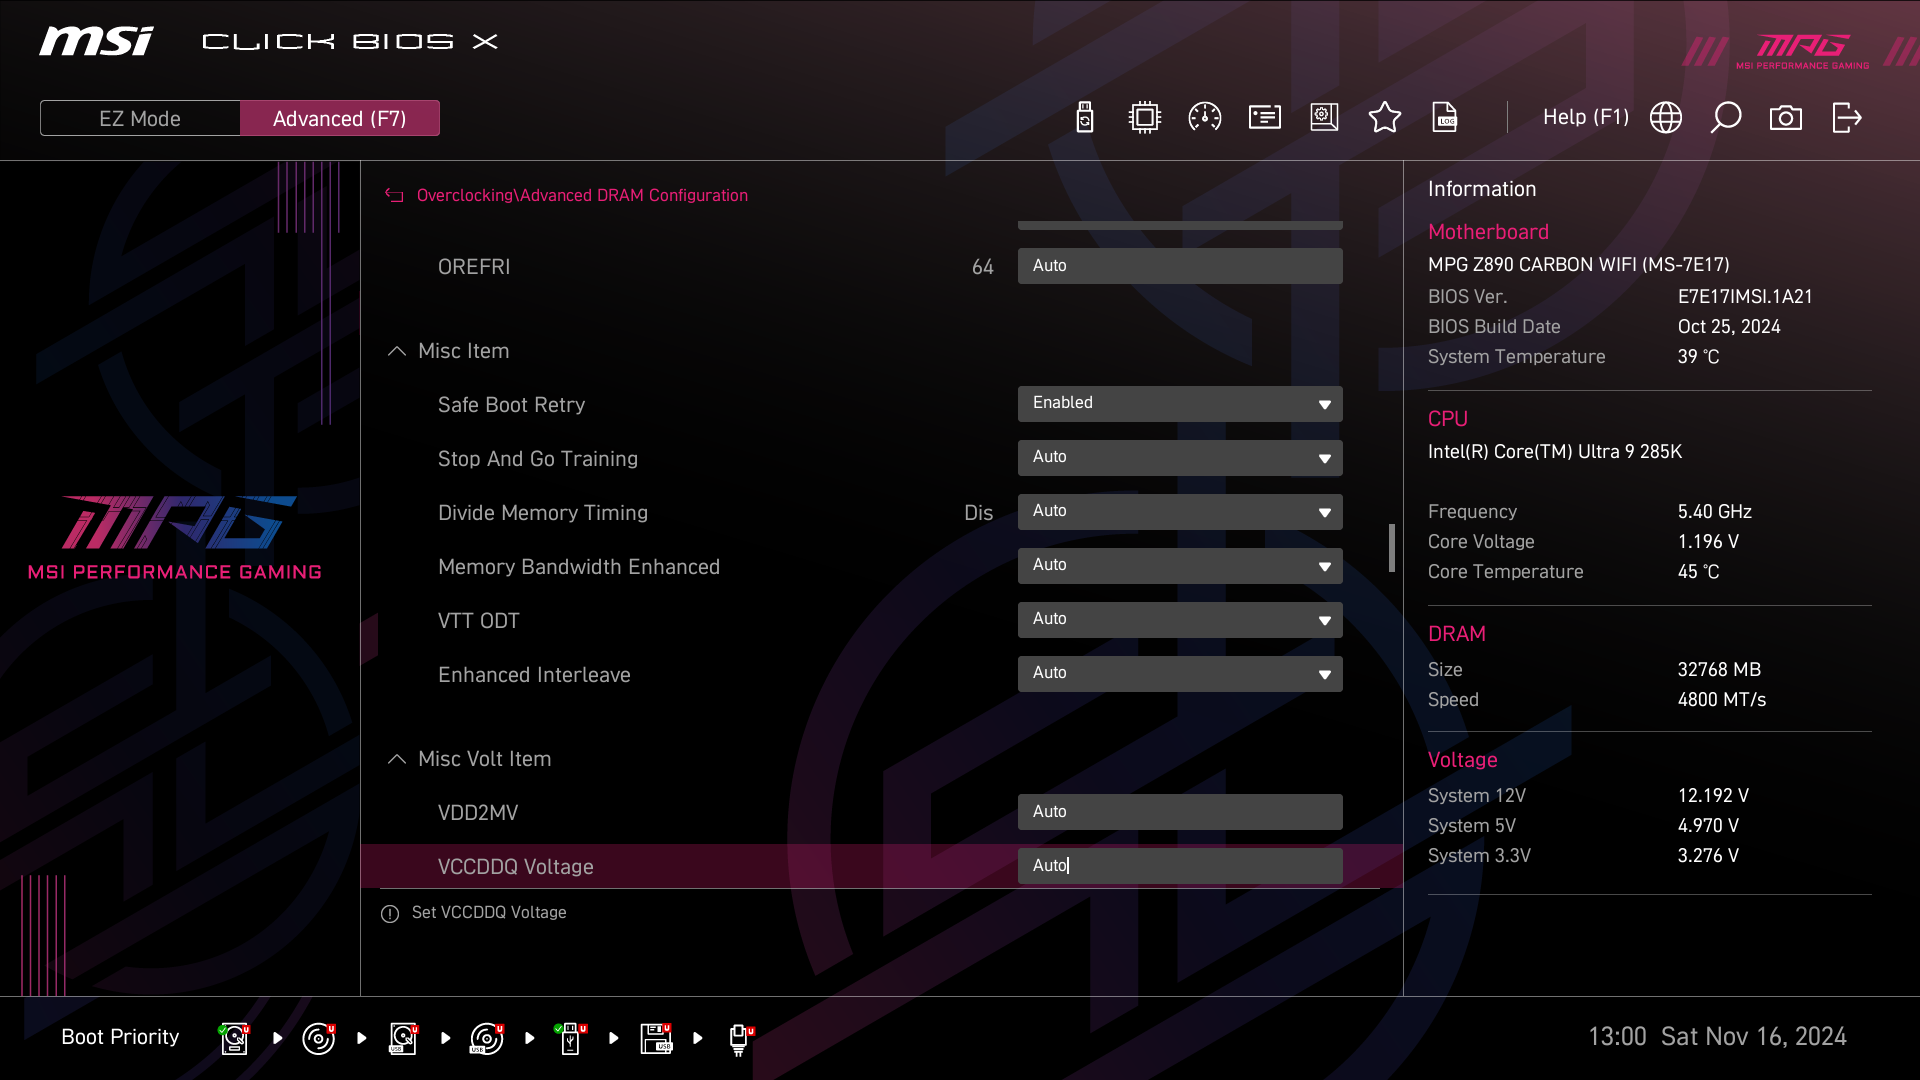Click the MSI logo in the header
1920x1080 pixels.
click(x=96, y=41)
